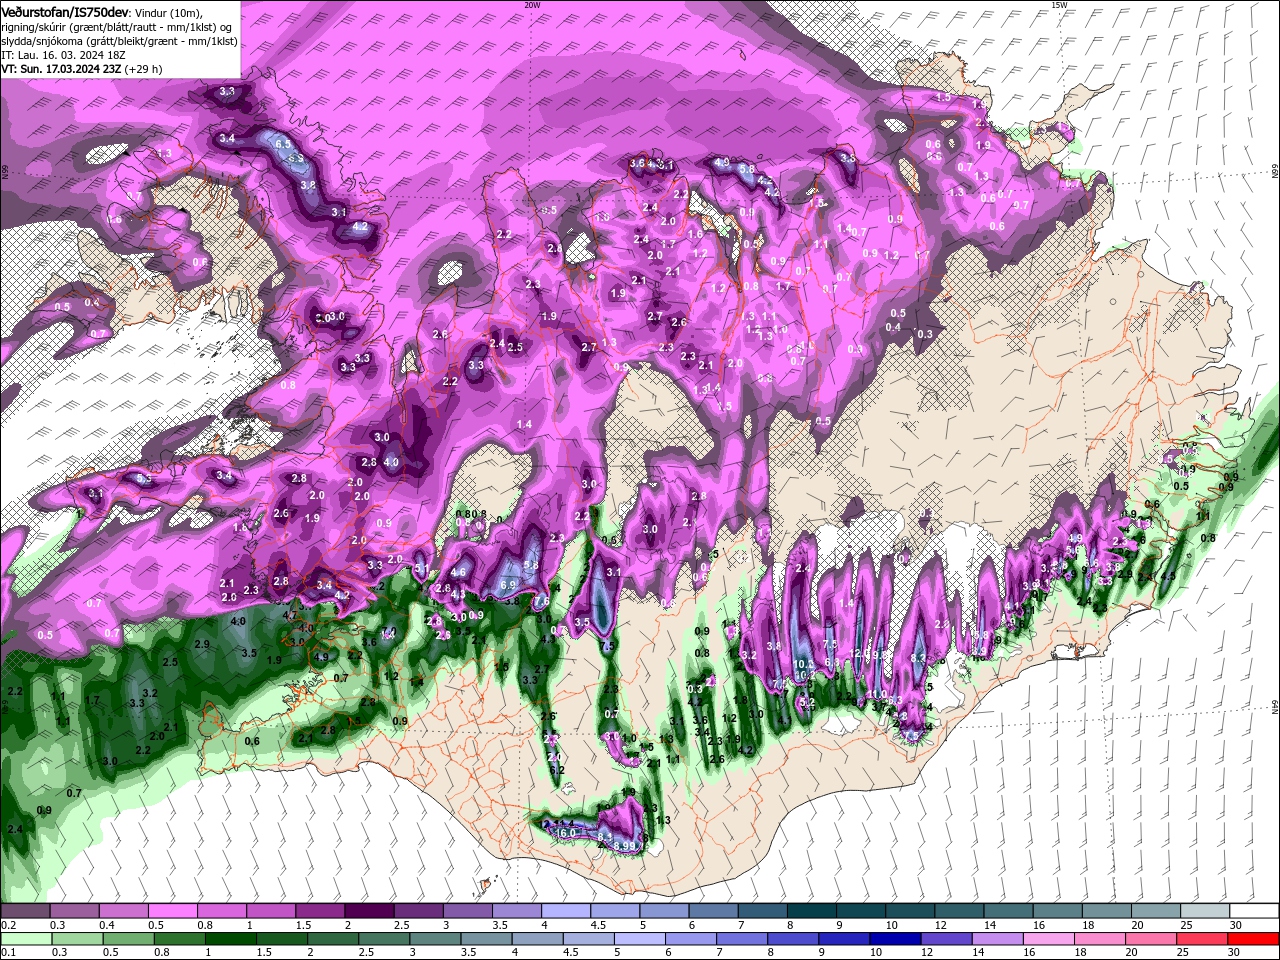Pick the lower legend deep blue swatch between 10 and 12
This screenshot has height=960, width=1280.
click(x=896, y=939)
